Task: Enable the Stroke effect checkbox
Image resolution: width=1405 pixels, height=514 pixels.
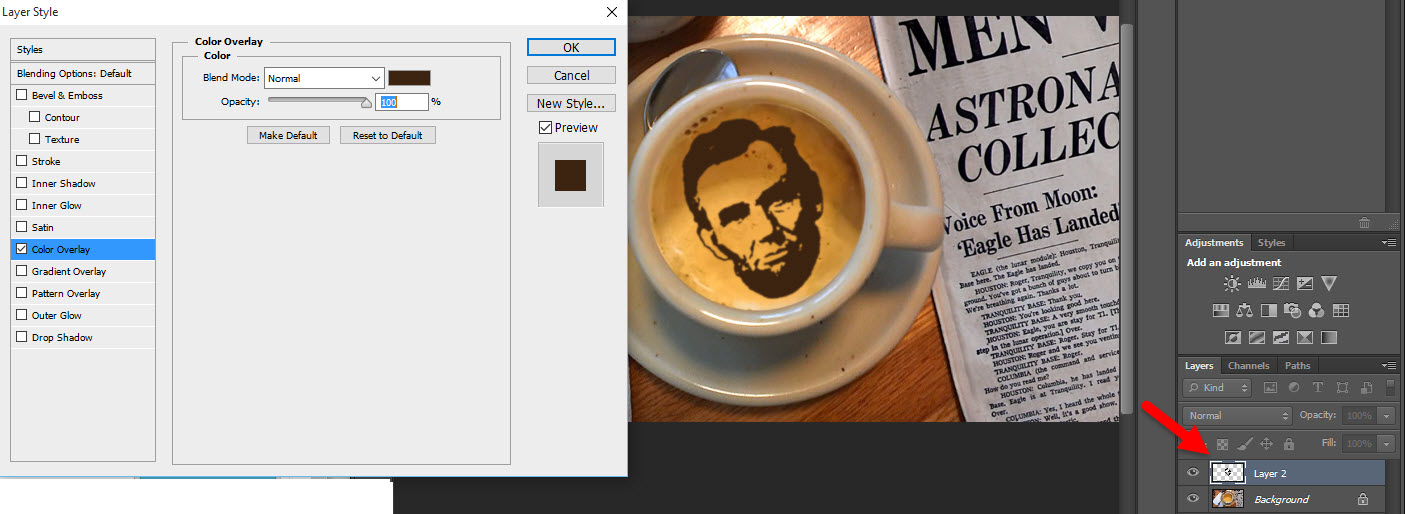Action: click(x=22, y=161)
